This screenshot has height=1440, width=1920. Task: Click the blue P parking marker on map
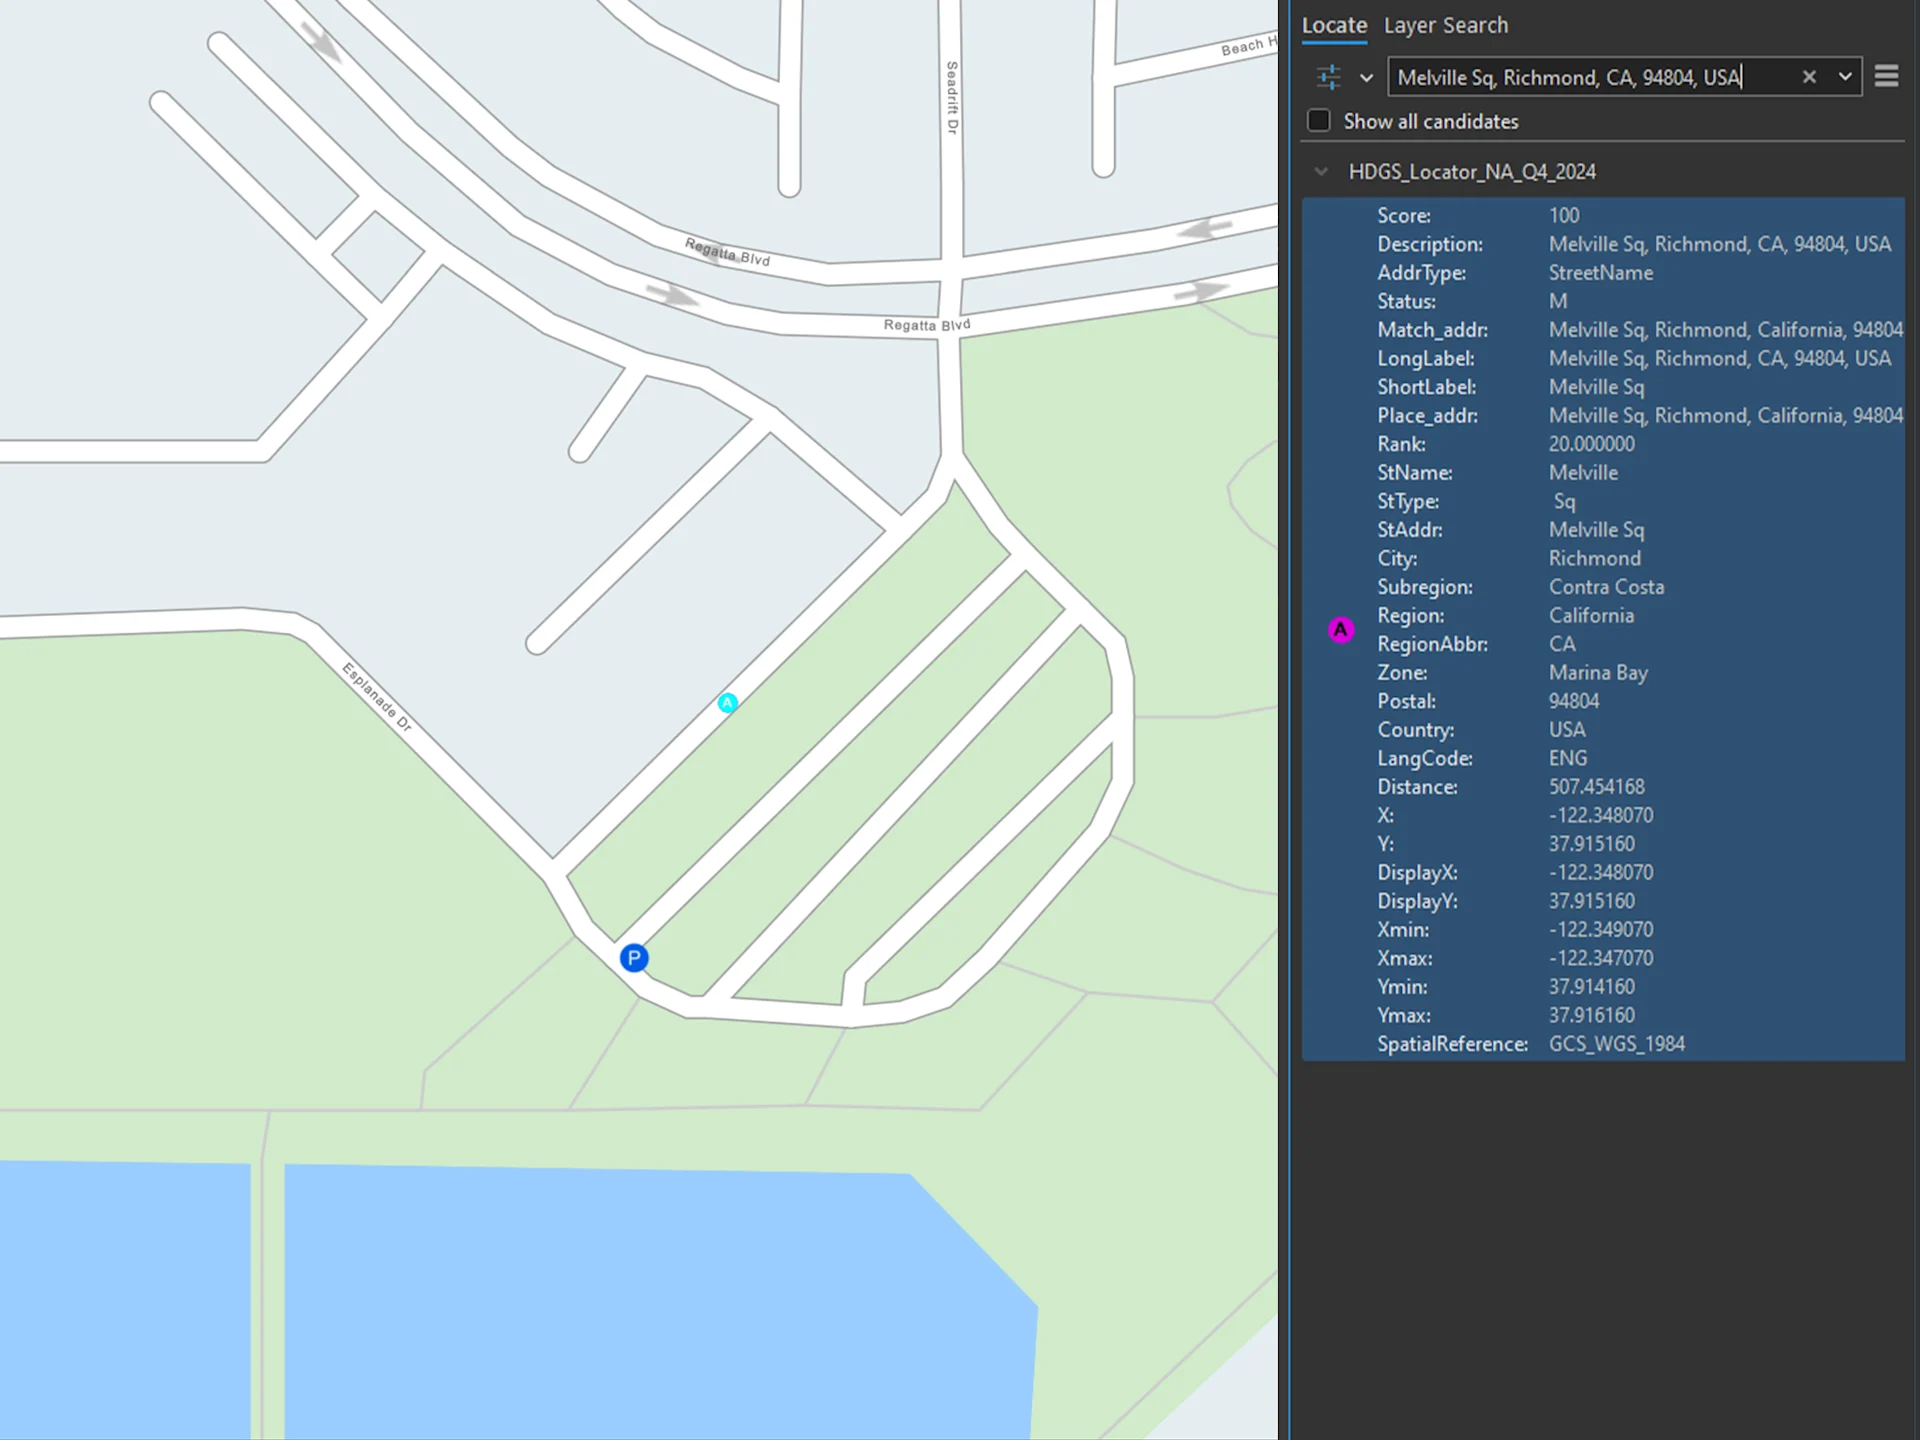[x=634, y=957]
